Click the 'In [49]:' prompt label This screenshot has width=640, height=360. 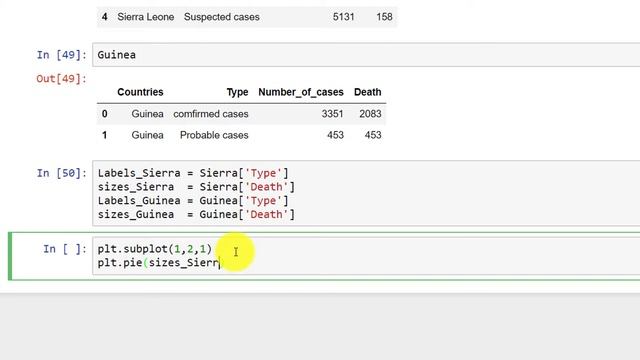point(62,55)
